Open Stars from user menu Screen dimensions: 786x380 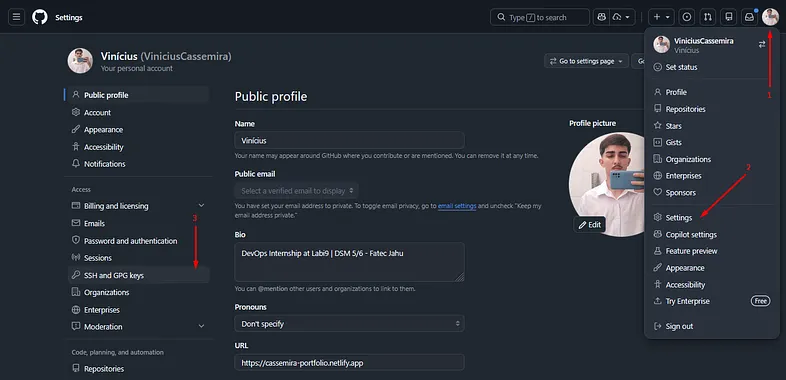point(712,126)
